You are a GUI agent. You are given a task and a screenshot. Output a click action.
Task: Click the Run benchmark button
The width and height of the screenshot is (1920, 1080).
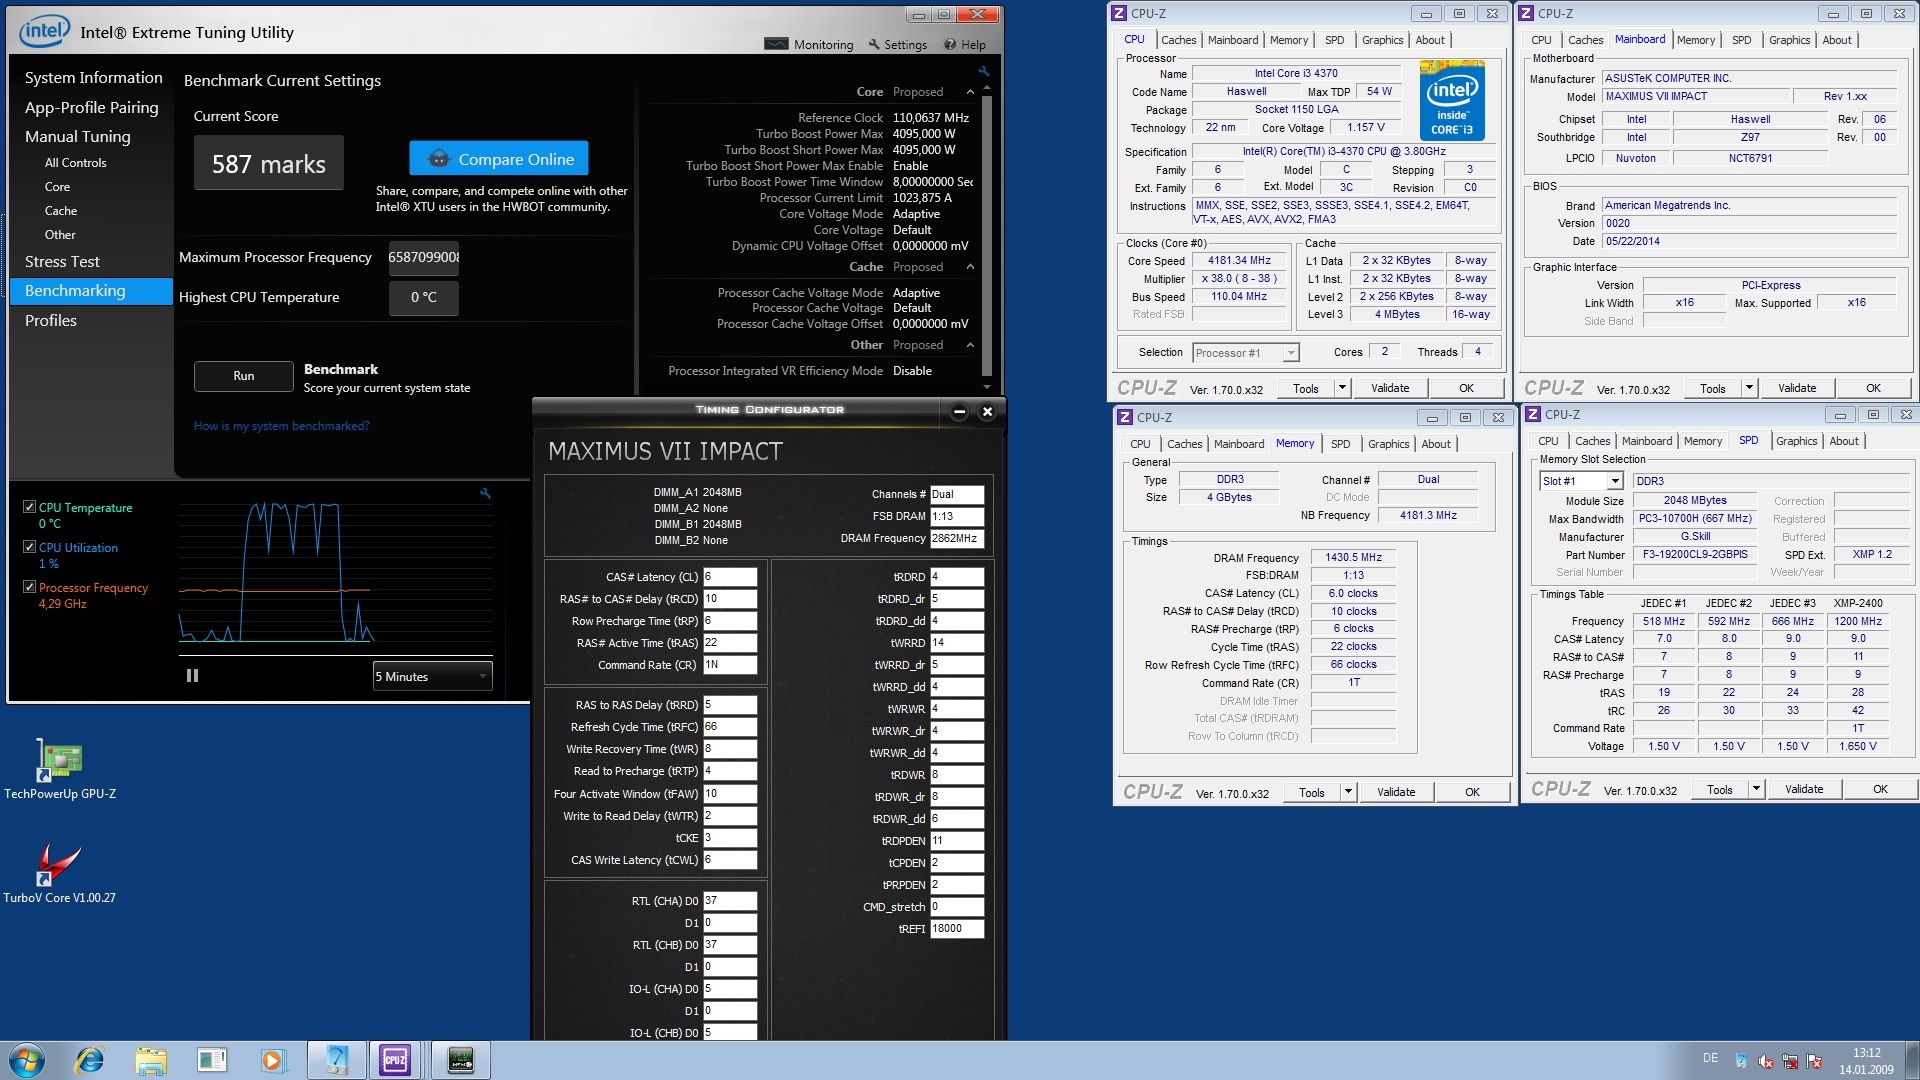pyautogui.click(x=244, y=376)
